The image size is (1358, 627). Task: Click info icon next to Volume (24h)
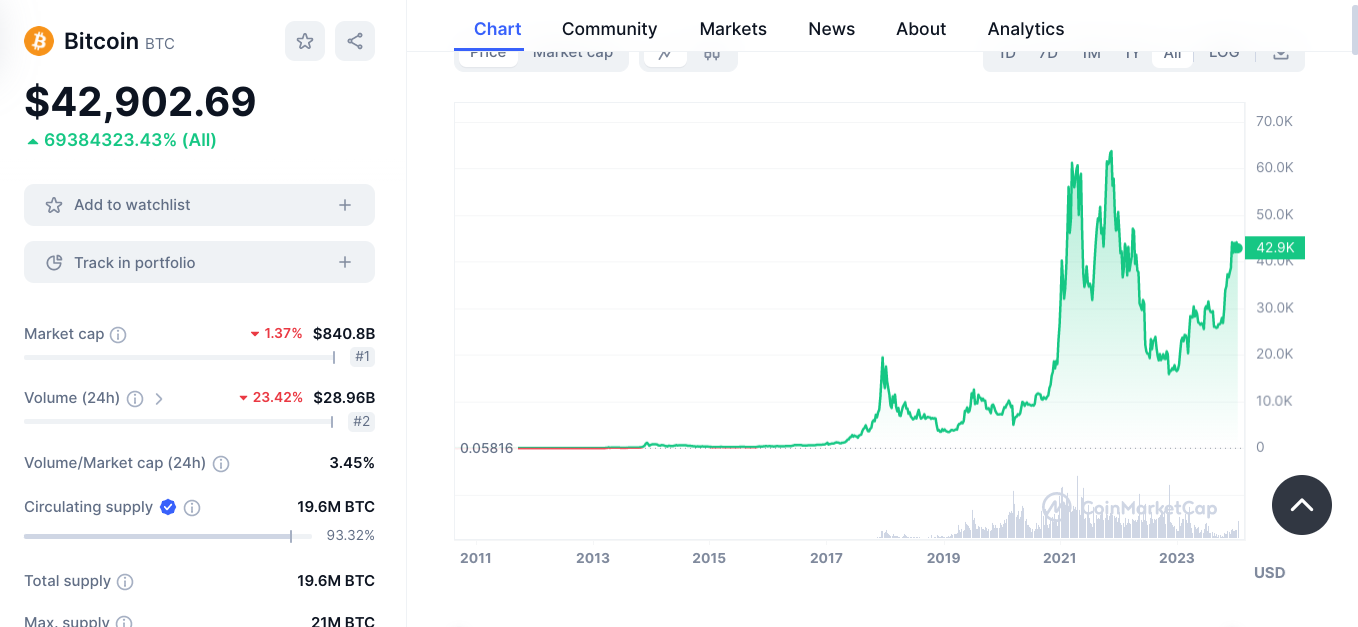pyautogui.click(x=135, y=398)
